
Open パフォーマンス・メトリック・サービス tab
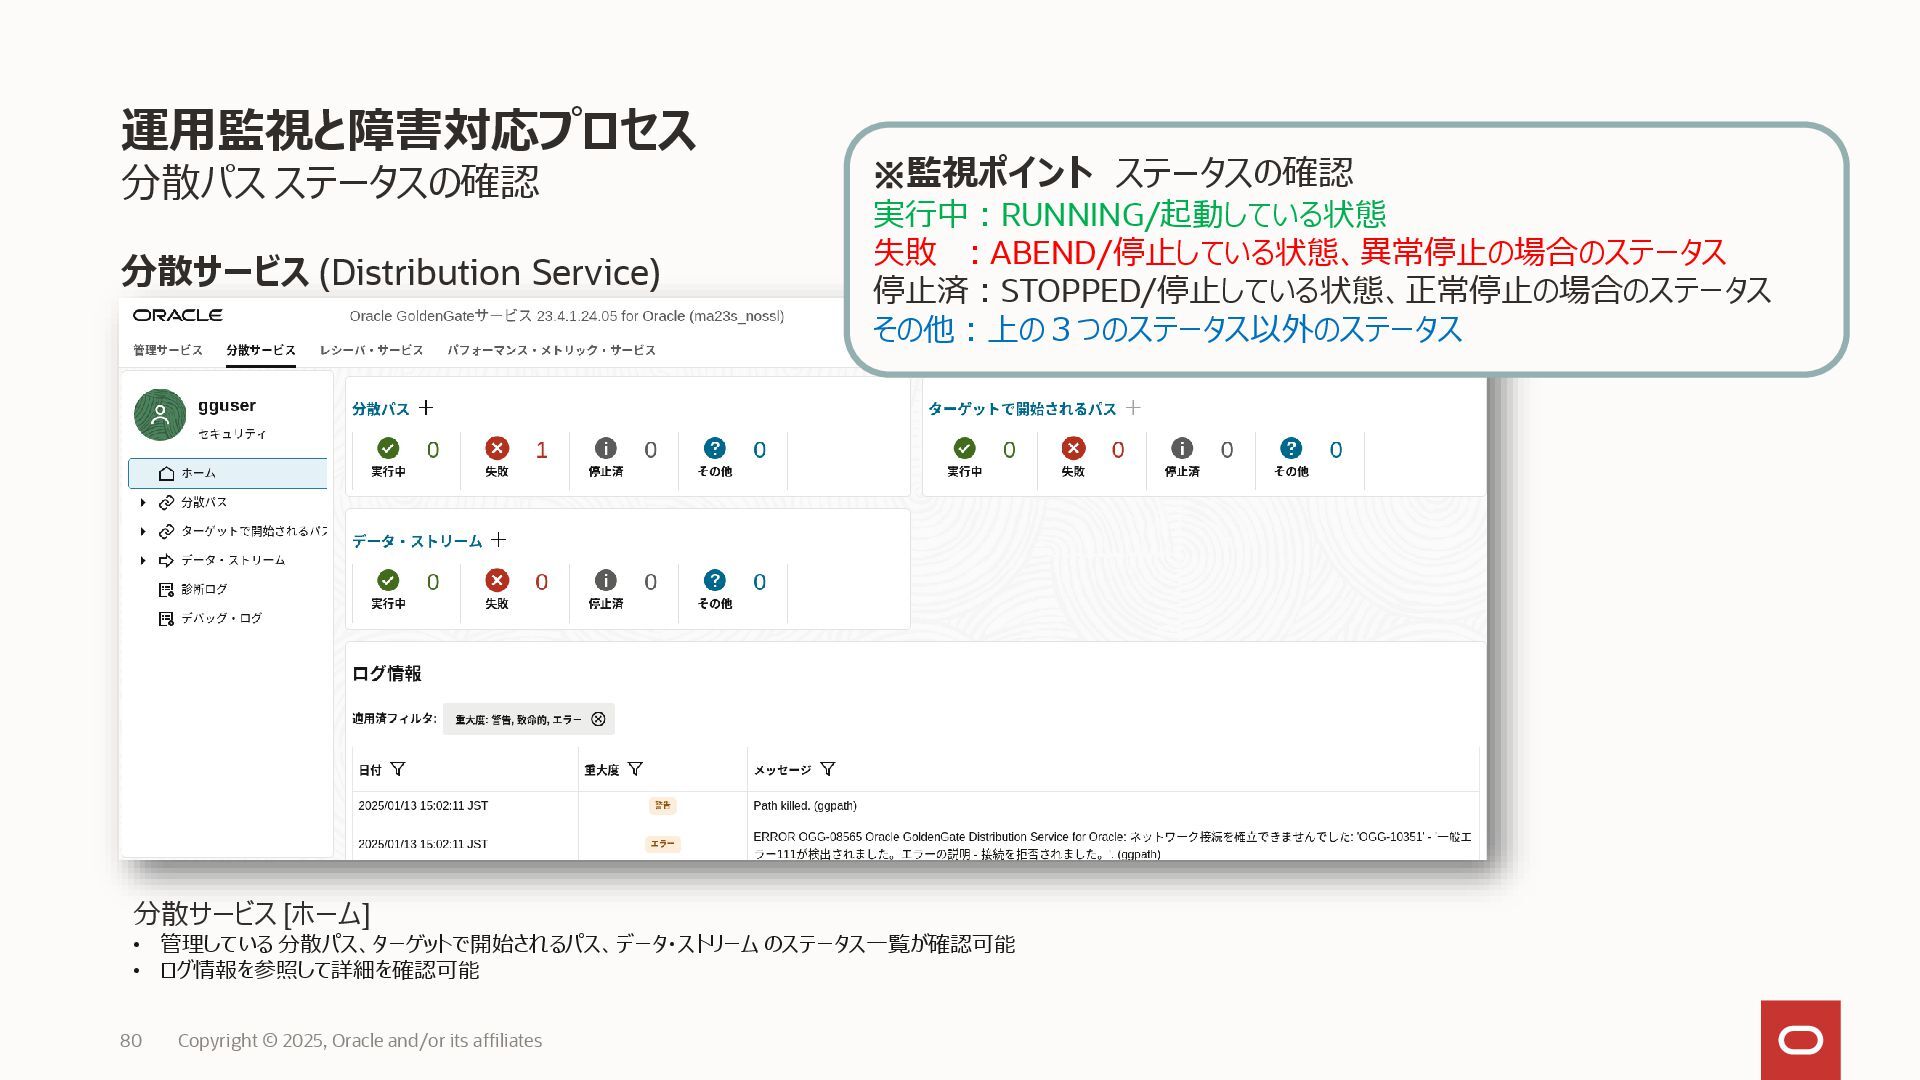tap(551, 350)
